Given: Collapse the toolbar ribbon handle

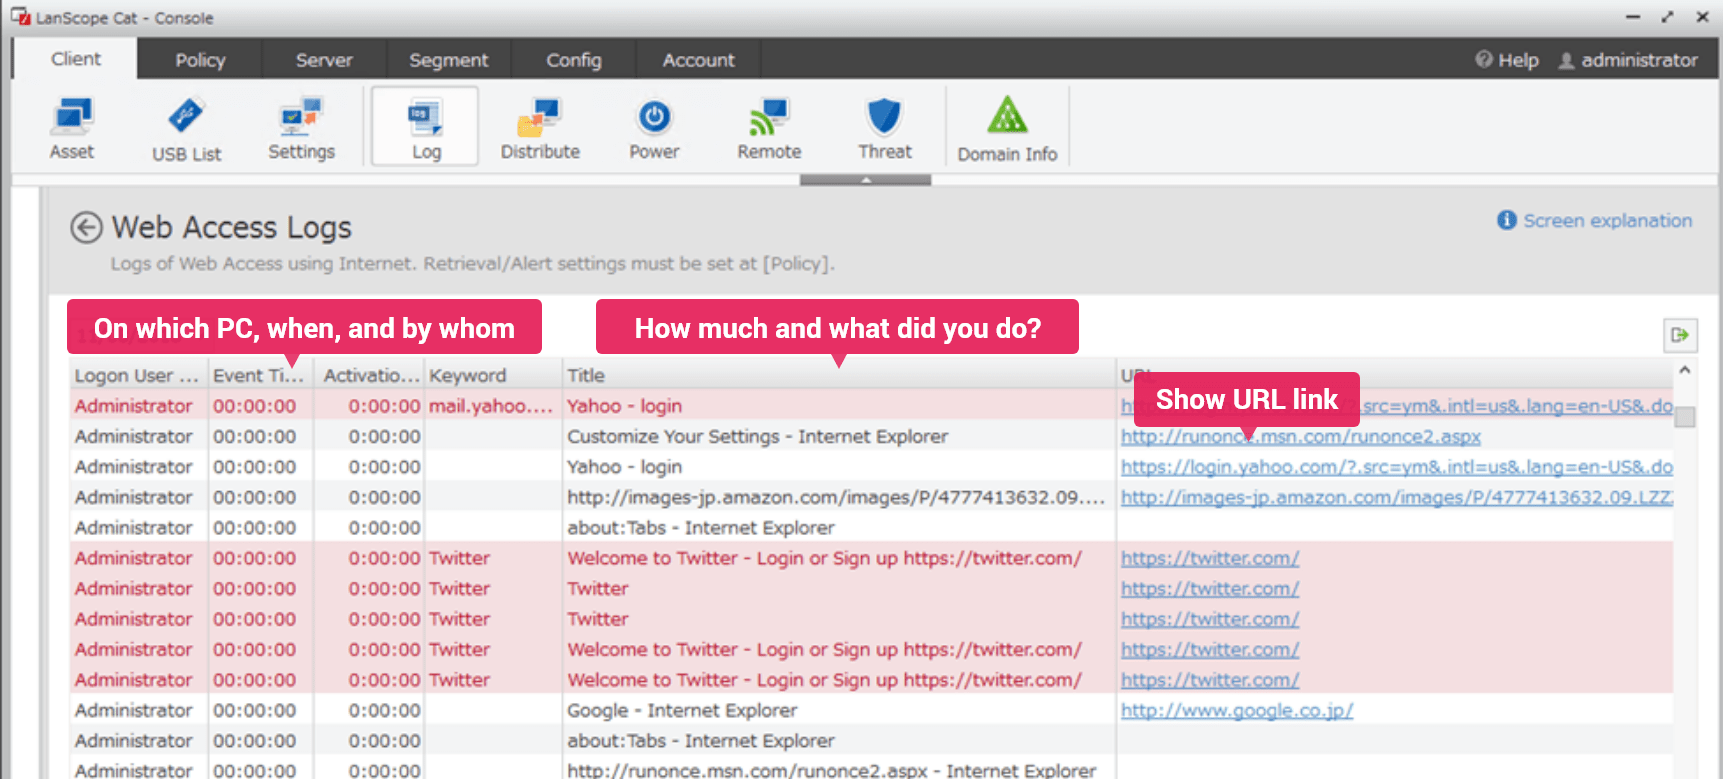Looking at the screenshot, I should 865,180.
